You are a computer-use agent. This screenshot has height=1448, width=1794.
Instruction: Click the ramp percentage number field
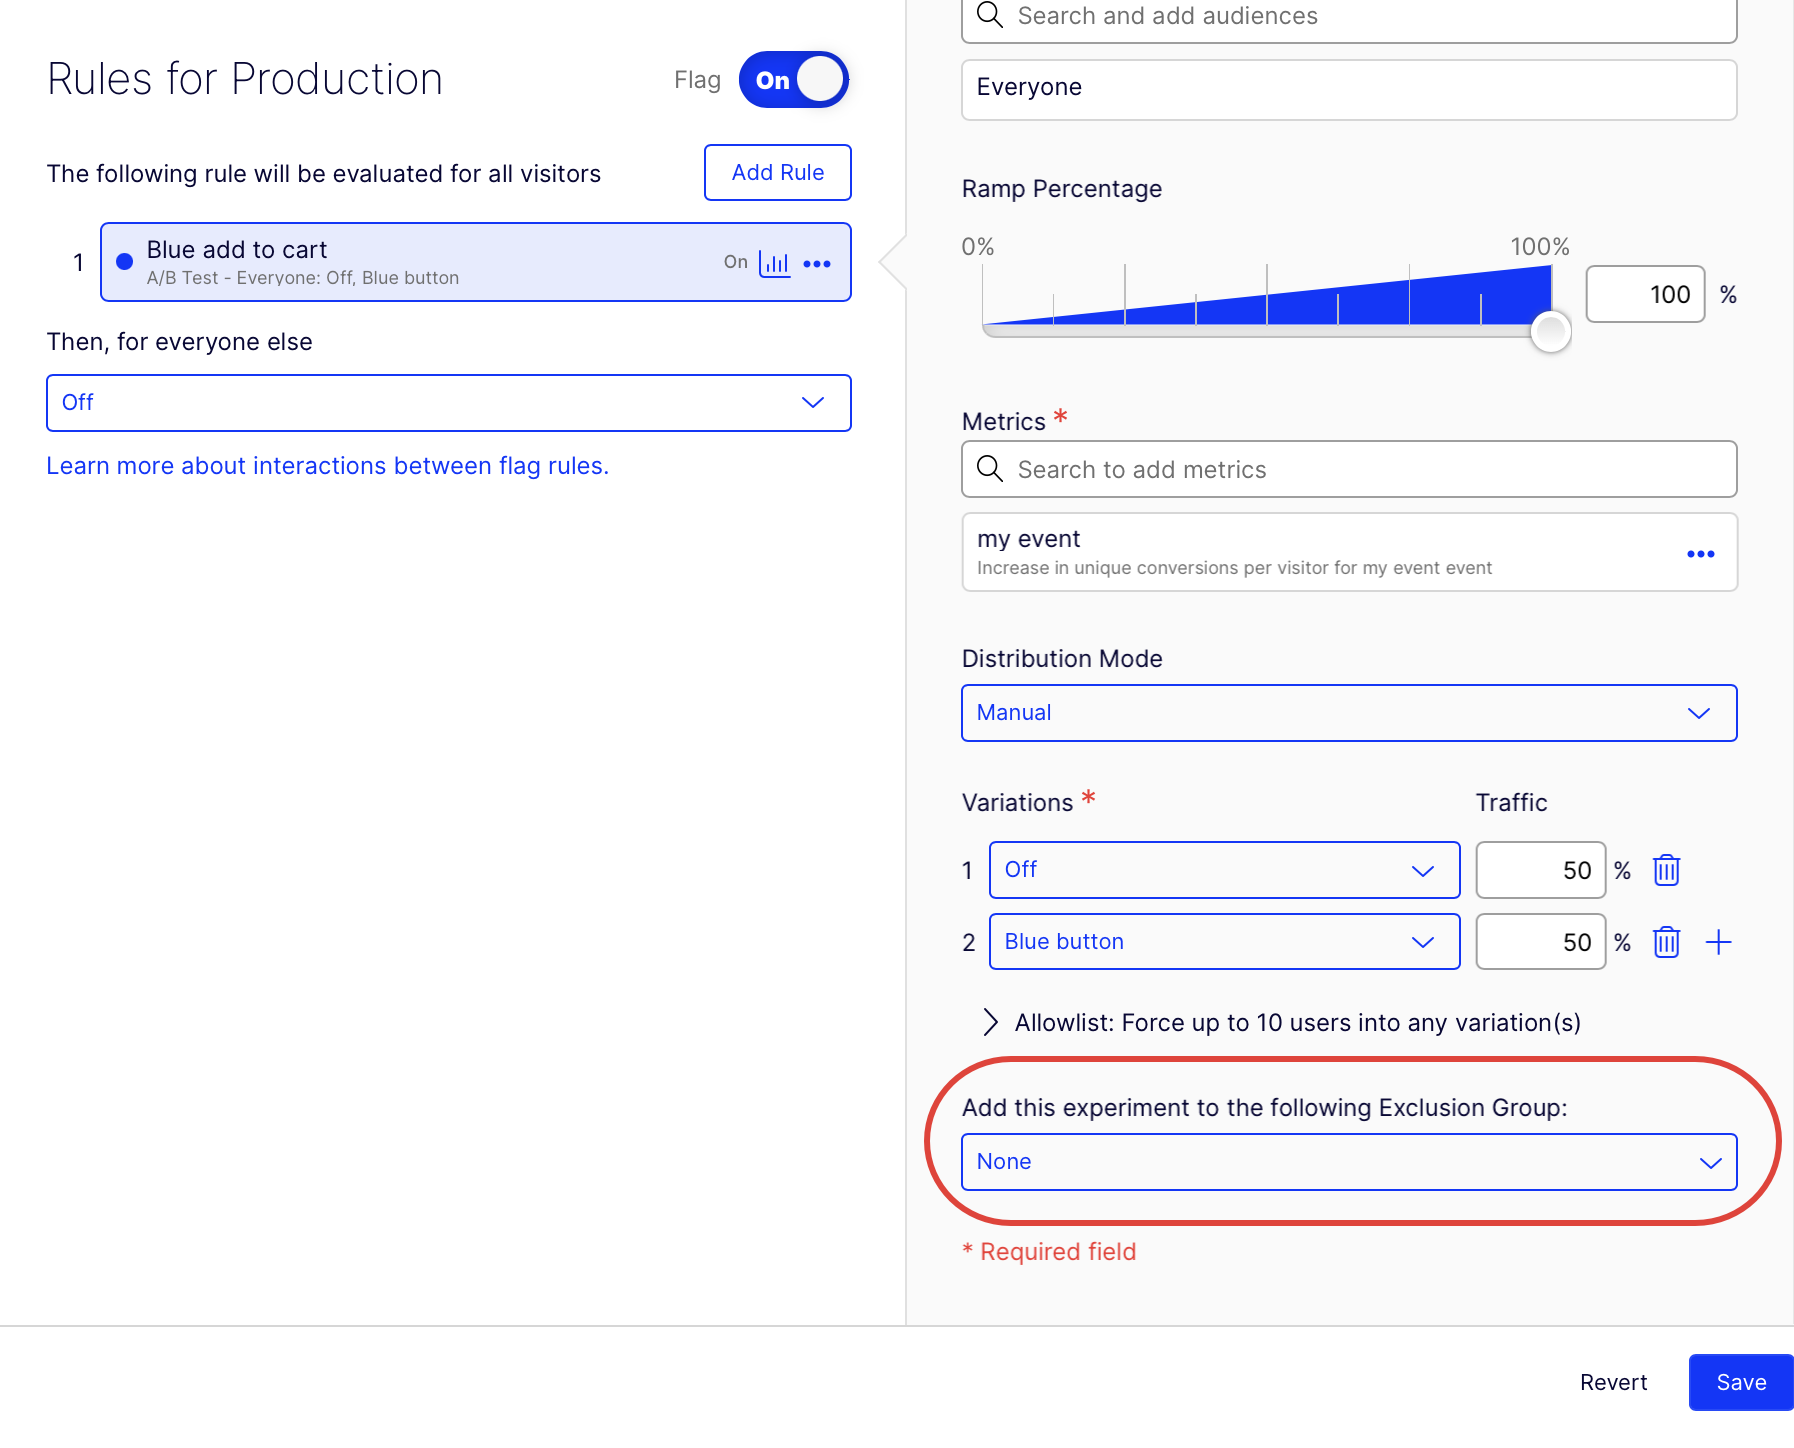(1645, 294)
